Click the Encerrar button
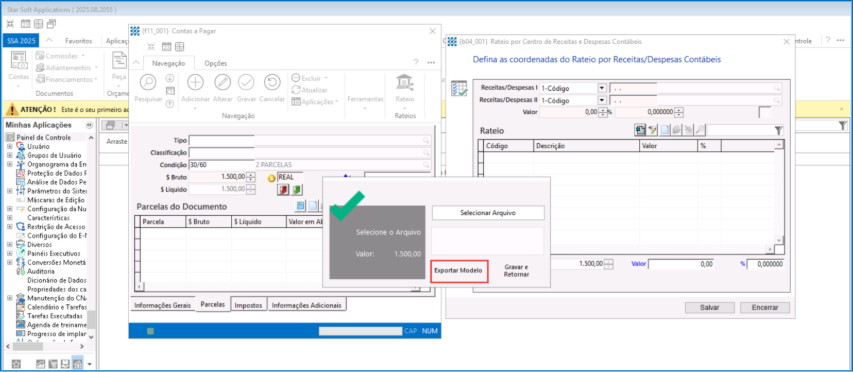853x372 pixels. (x=765, y=307)
